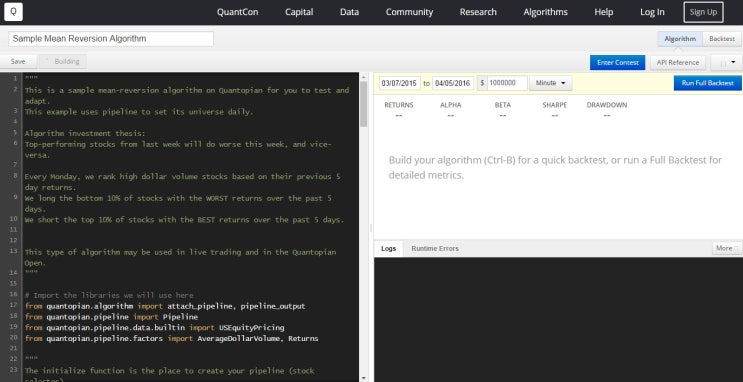Open the Research menu item
Screen dimensions: 743x382
tap(478, 12)
